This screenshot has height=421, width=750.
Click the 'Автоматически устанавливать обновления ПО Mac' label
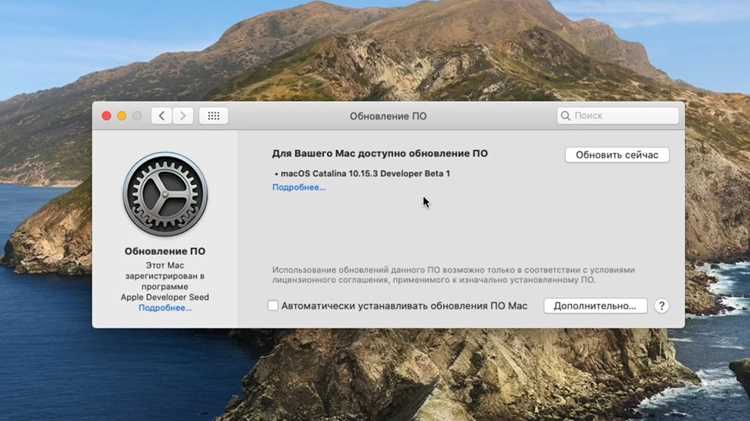(404, 306)
